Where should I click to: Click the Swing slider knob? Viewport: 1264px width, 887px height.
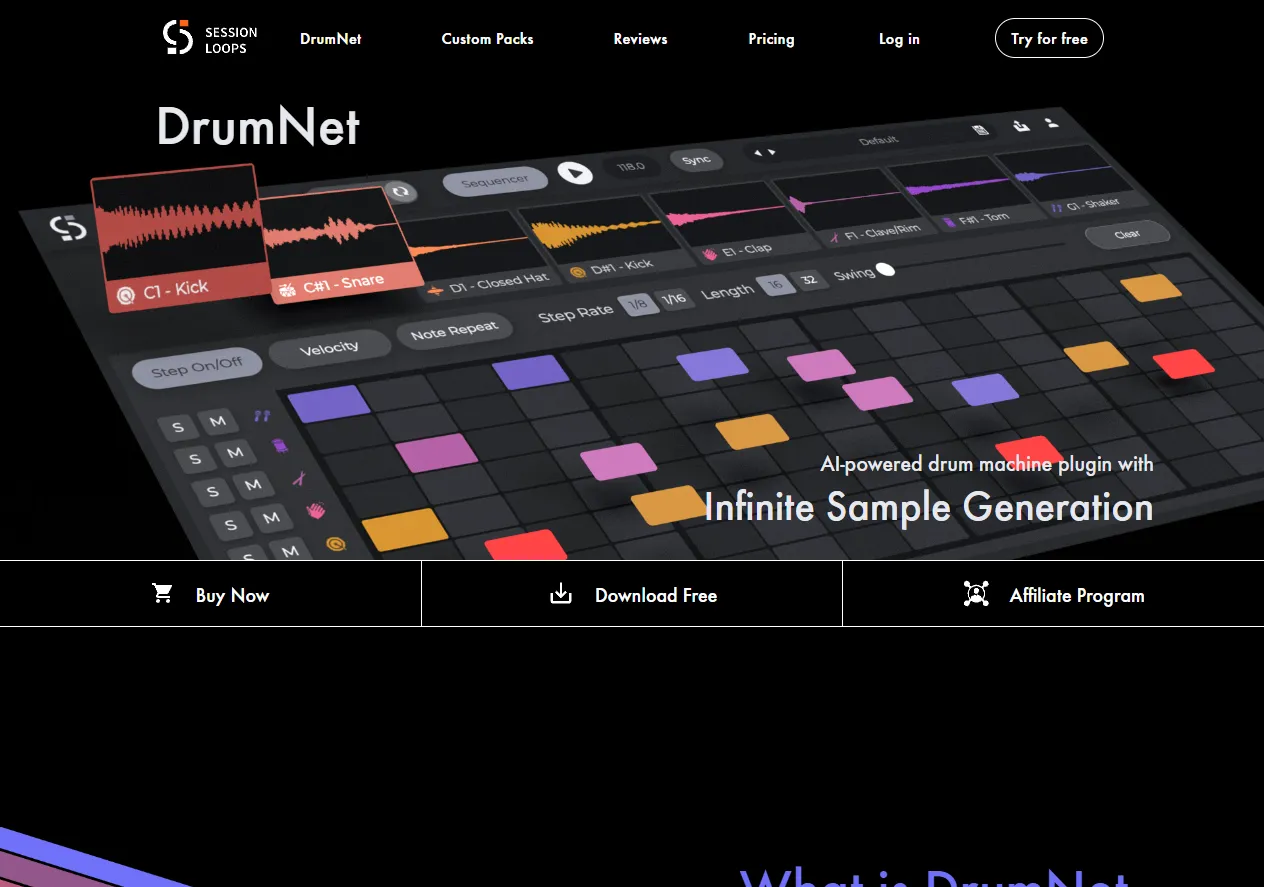pos(885,270)
